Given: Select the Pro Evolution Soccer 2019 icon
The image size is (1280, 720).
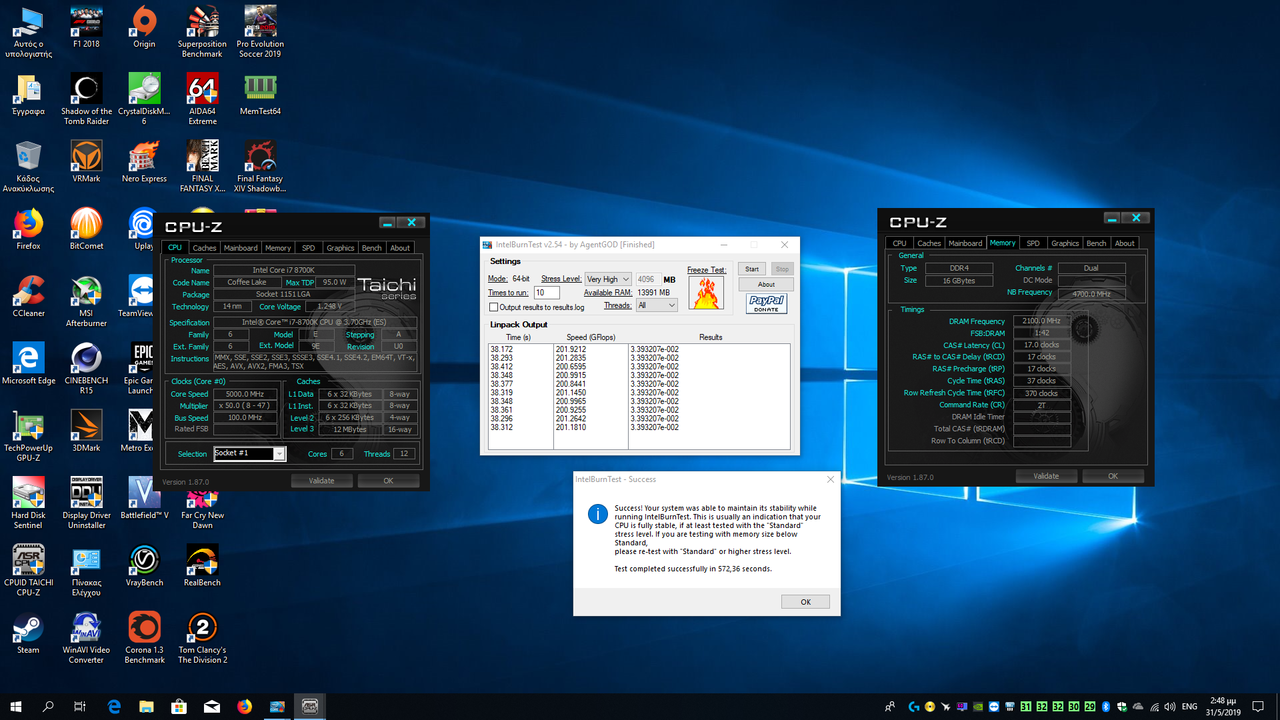Looking at the screenshot, I should point(260,32).
